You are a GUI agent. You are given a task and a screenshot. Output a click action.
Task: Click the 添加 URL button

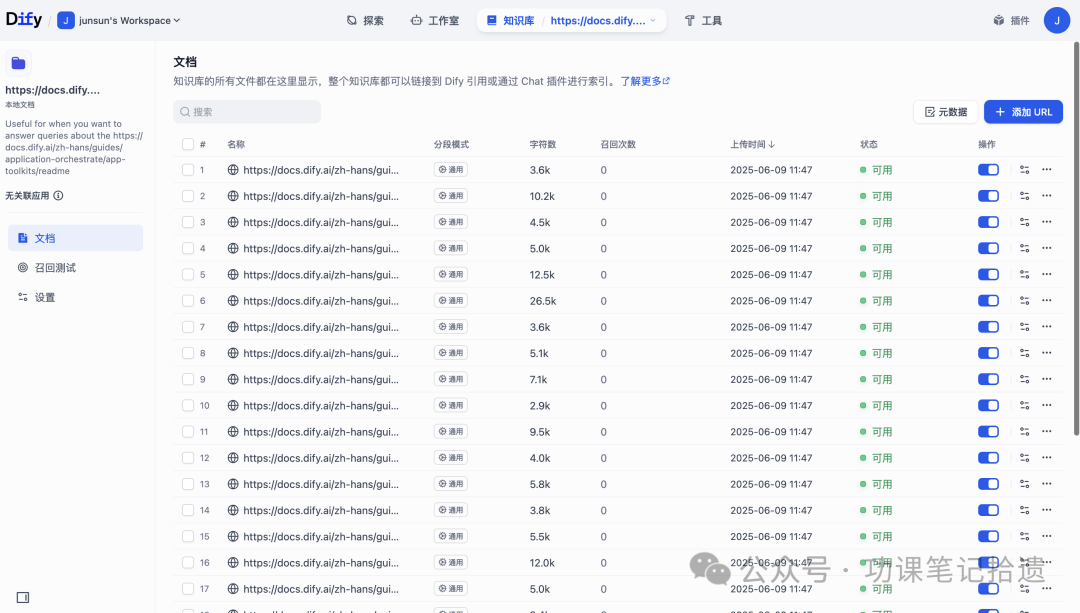pyautogui.click(x=1023, y=112)
